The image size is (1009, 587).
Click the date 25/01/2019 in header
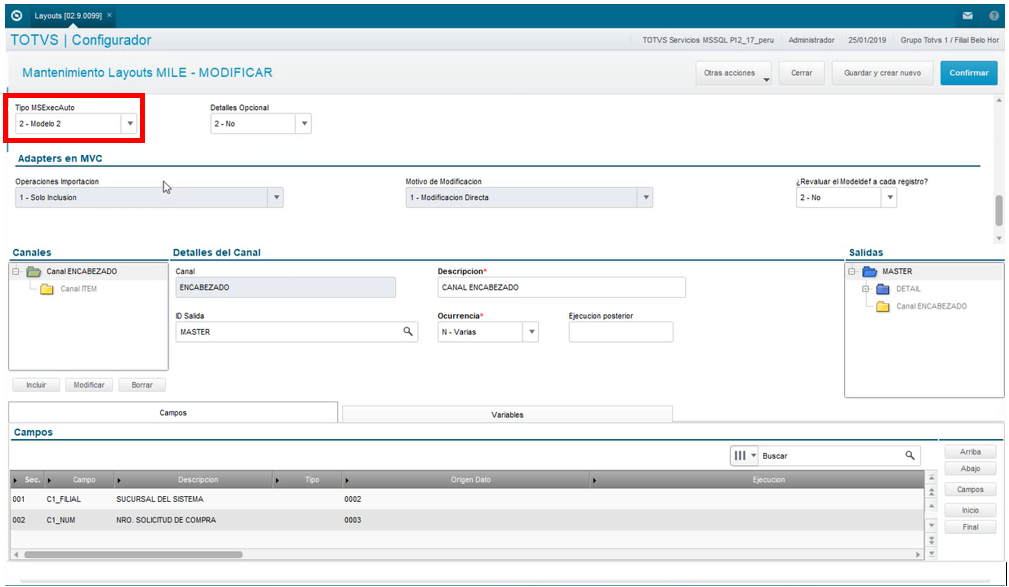pos(867,40)
